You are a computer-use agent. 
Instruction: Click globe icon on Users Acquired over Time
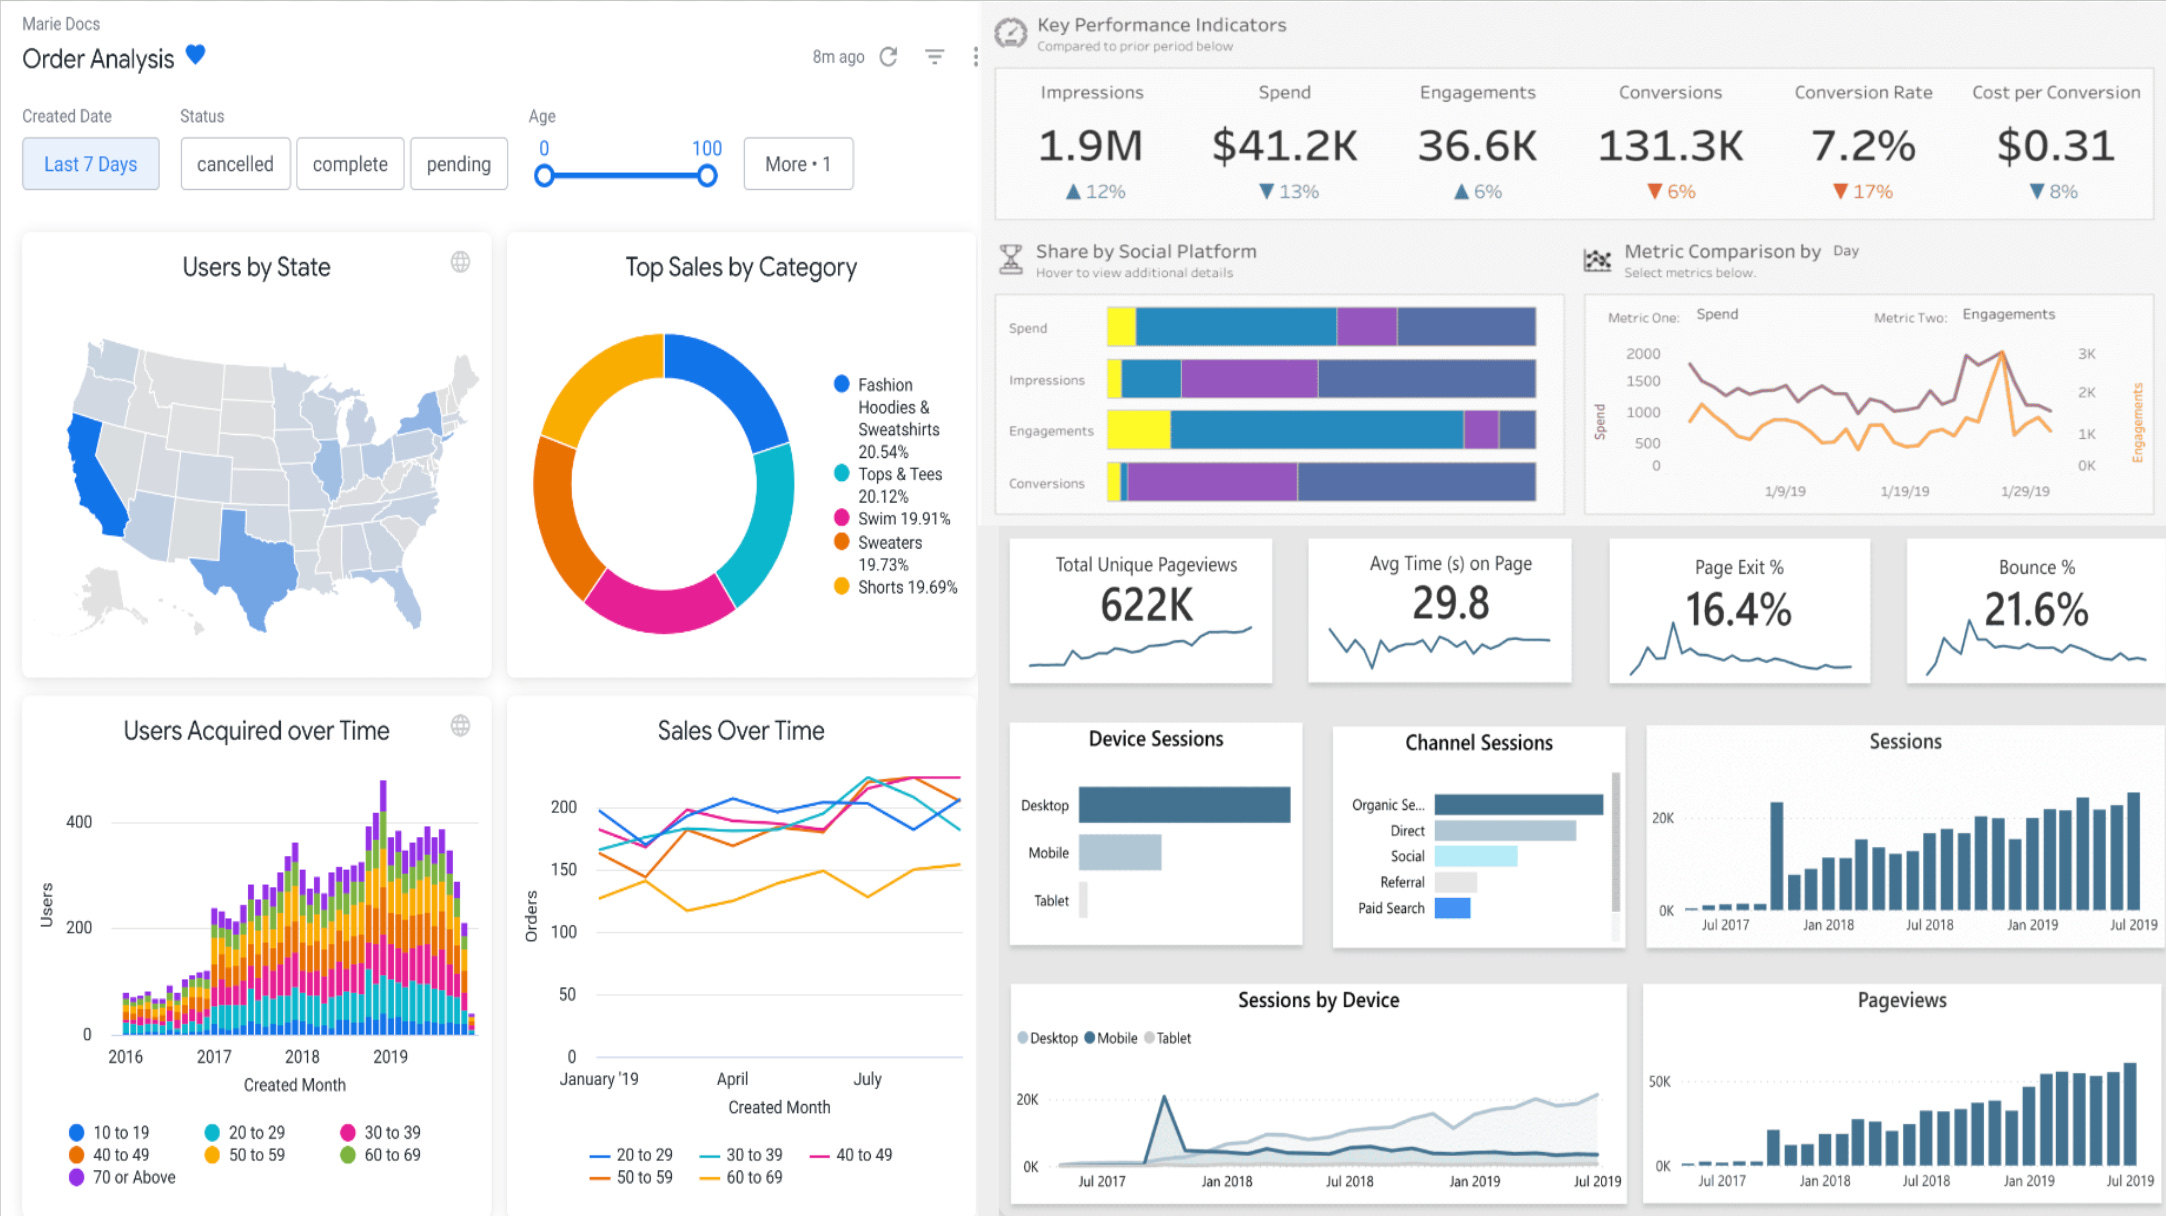[460, 726]
